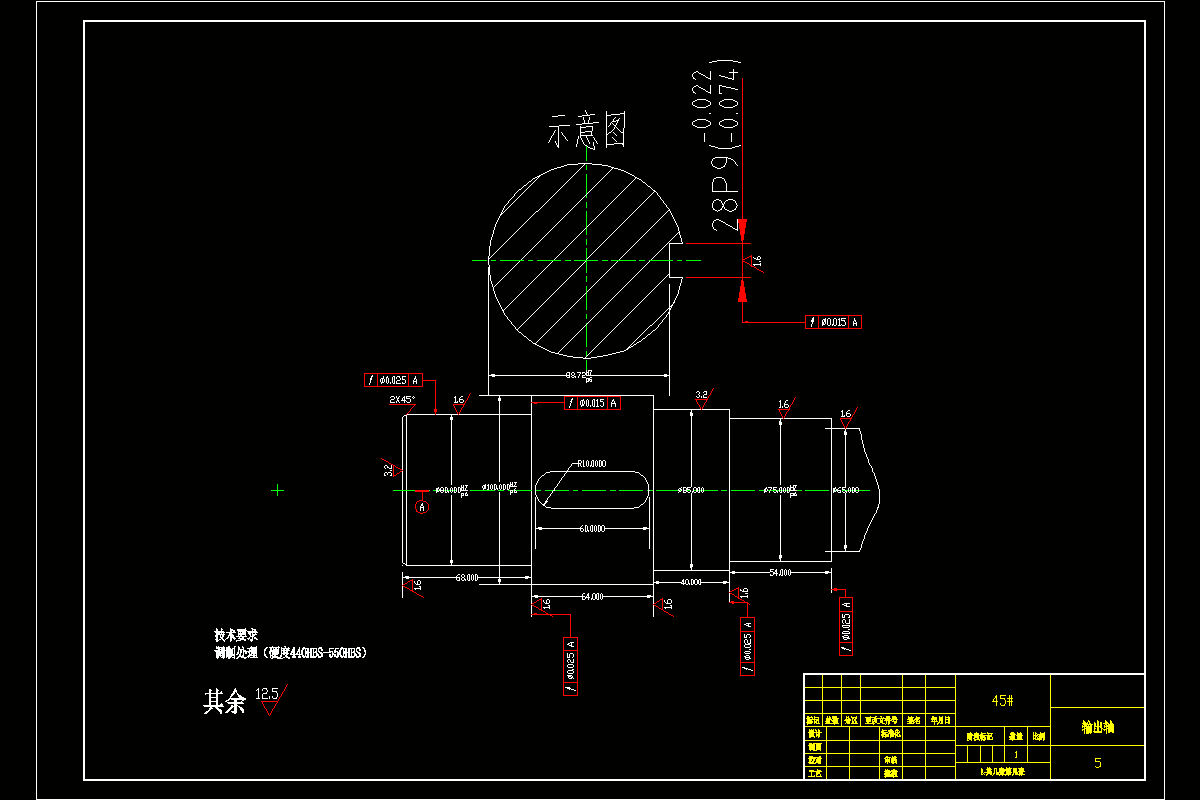This screenshot has height=800, width=1200.
Task: Select the vertical Φ0.025 A frame below the 64.000 dimension
Action: (x=571, y=665)
